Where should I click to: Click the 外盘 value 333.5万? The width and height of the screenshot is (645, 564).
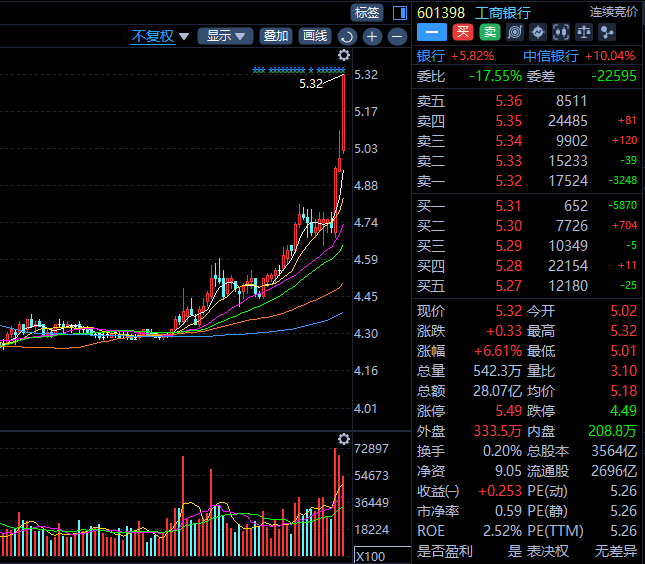pyautogui.click(x=497, y=431)
